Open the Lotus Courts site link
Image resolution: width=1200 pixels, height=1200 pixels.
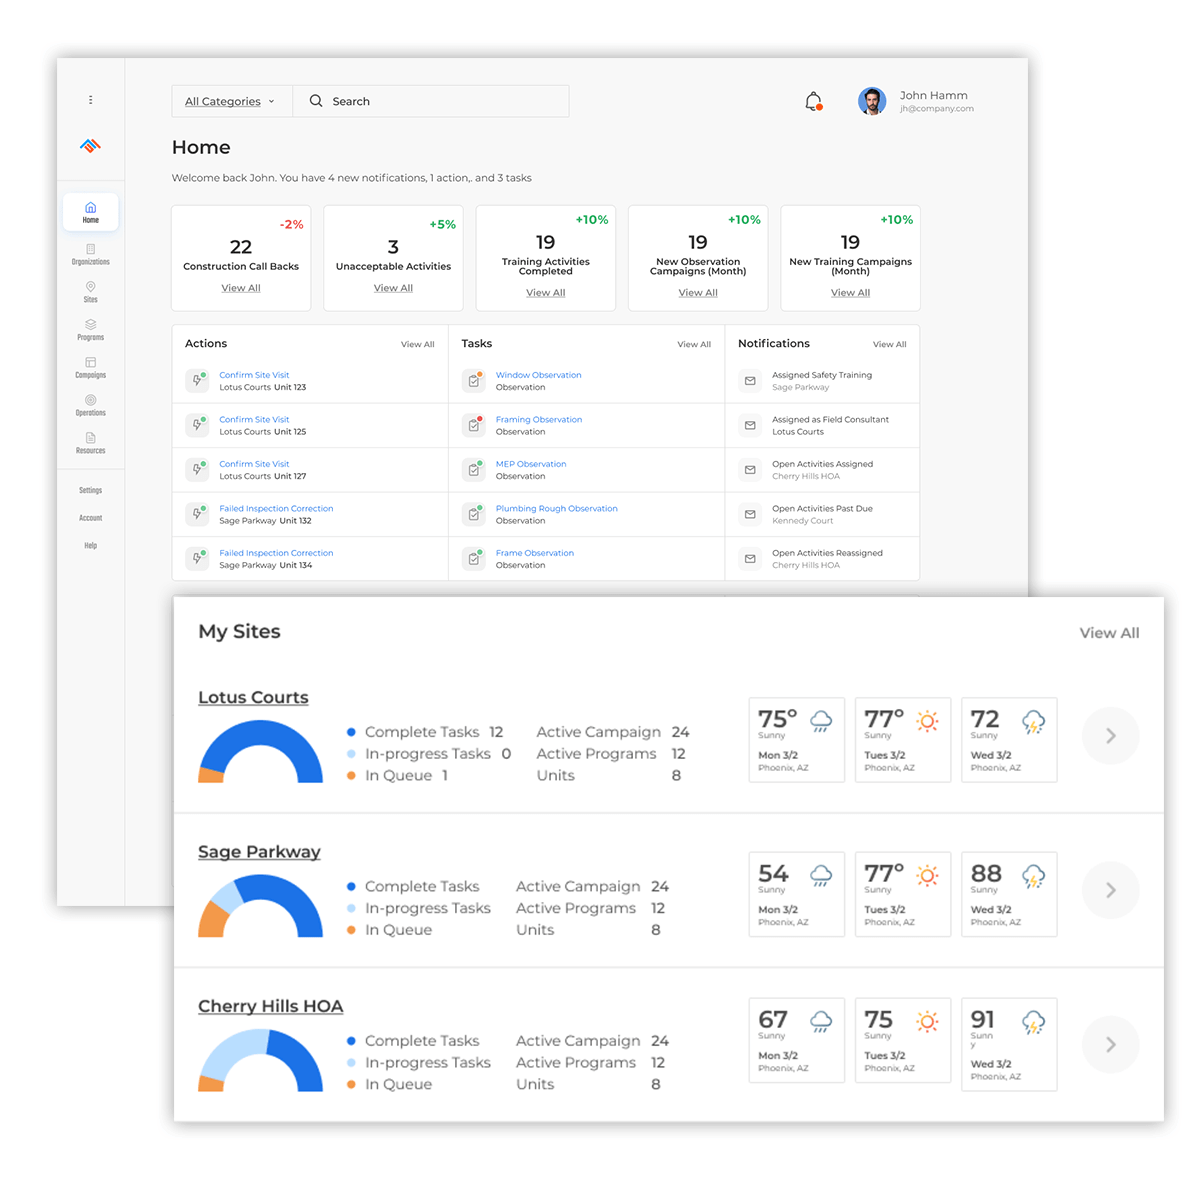[x=253, y=698]
